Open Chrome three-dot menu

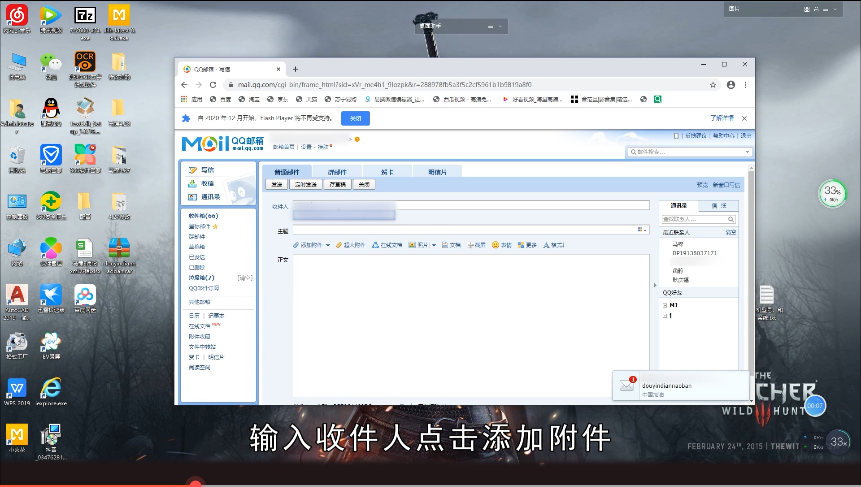tap(745, 85)
